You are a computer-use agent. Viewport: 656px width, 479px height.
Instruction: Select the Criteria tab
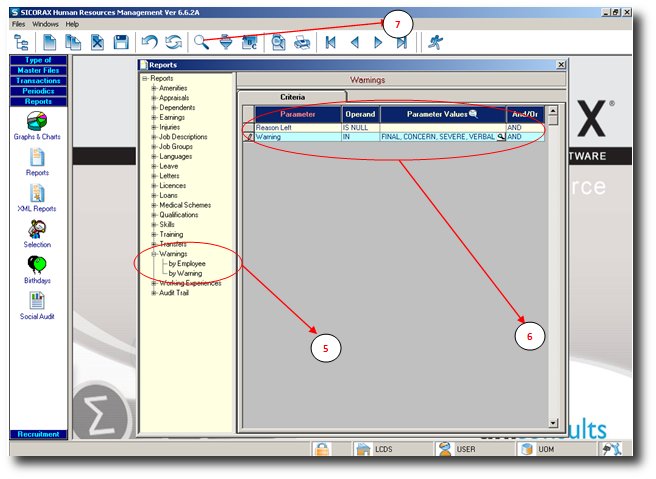pos(292,97)
